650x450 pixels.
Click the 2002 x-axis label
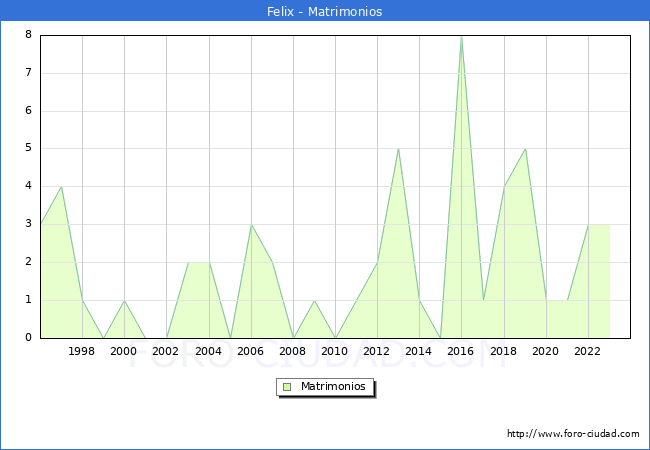[165, 351]
